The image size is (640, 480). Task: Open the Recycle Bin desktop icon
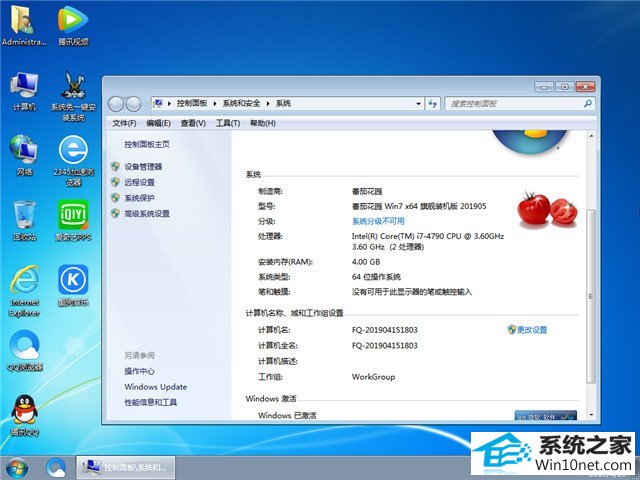[x=24, y=216]
